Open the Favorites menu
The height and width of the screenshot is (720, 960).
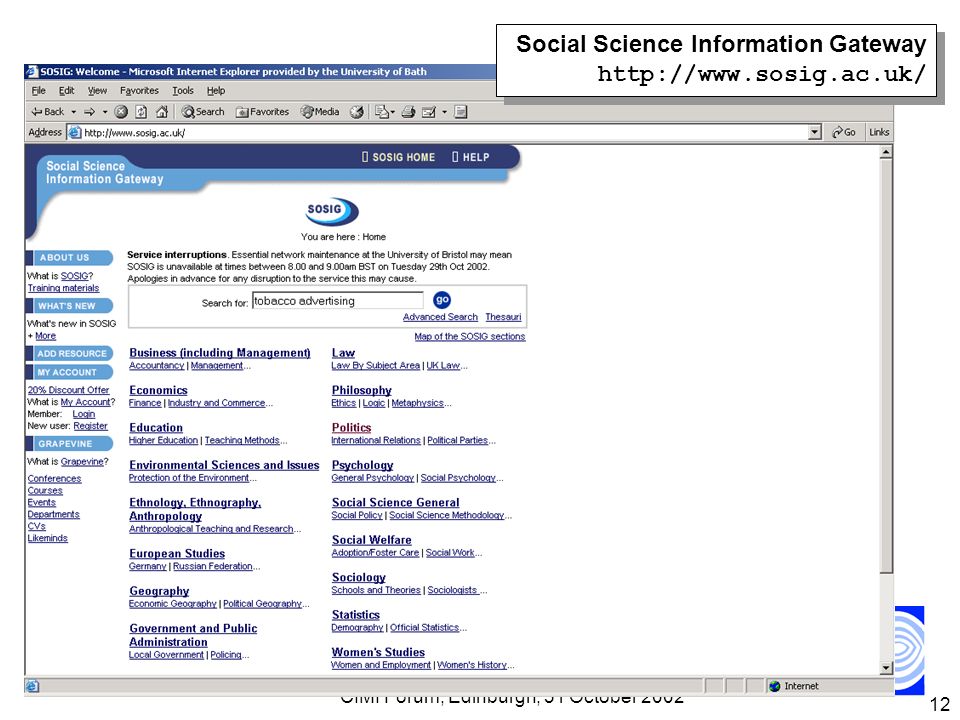click(x=139, y=91)
